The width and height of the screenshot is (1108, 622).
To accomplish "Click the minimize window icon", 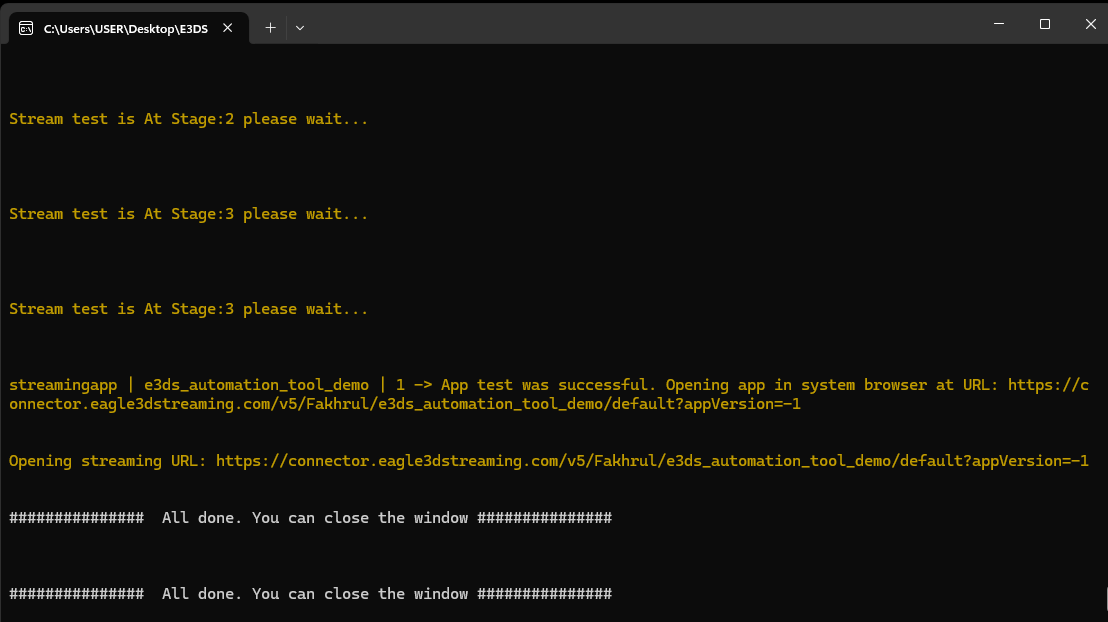I will (998, 24).
